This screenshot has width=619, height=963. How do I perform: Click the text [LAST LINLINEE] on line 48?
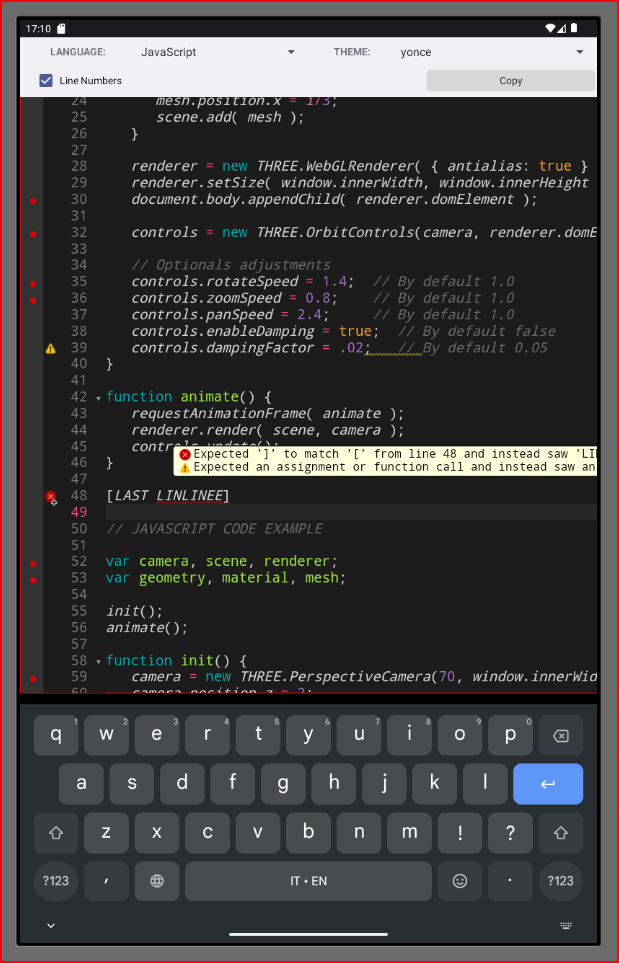pyautogui.click(x=168, y=496)
